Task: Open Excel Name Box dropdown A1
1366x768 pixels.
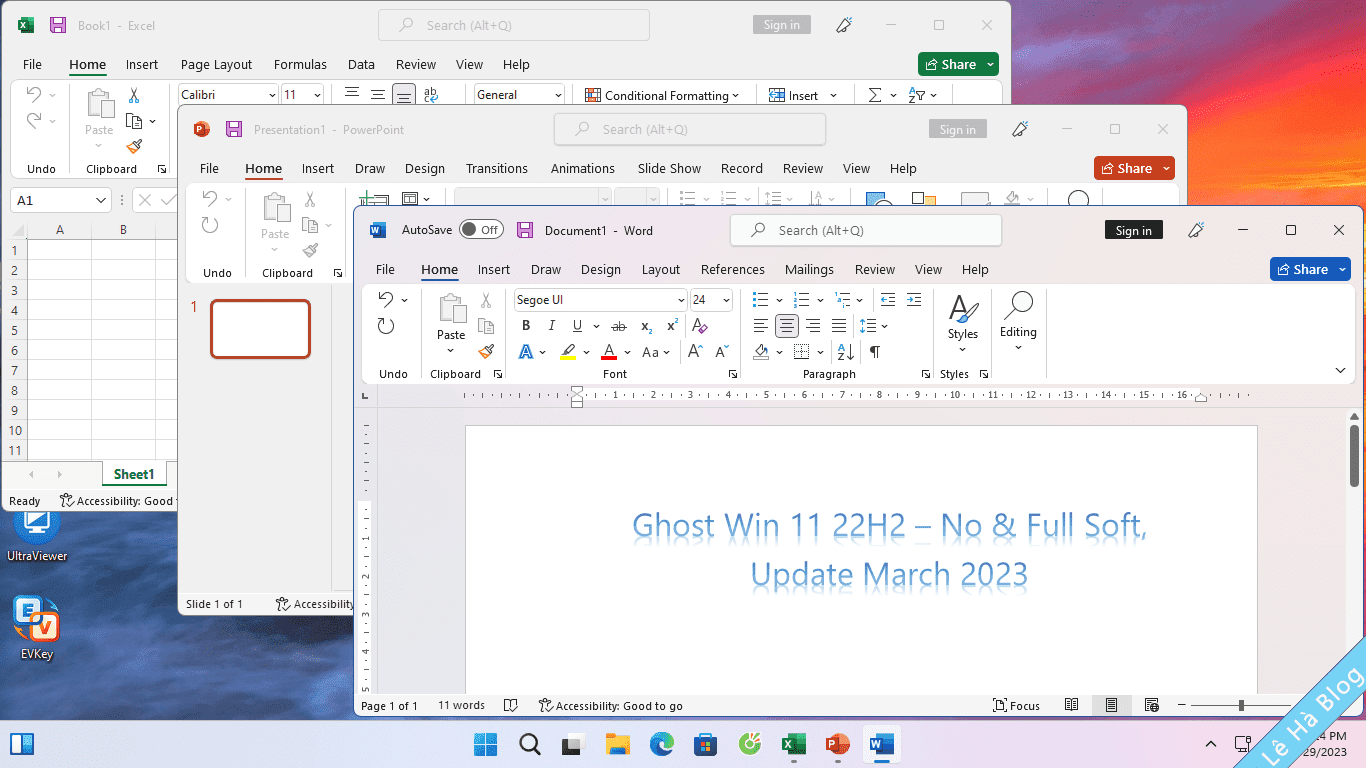Action: coord(101,200)
